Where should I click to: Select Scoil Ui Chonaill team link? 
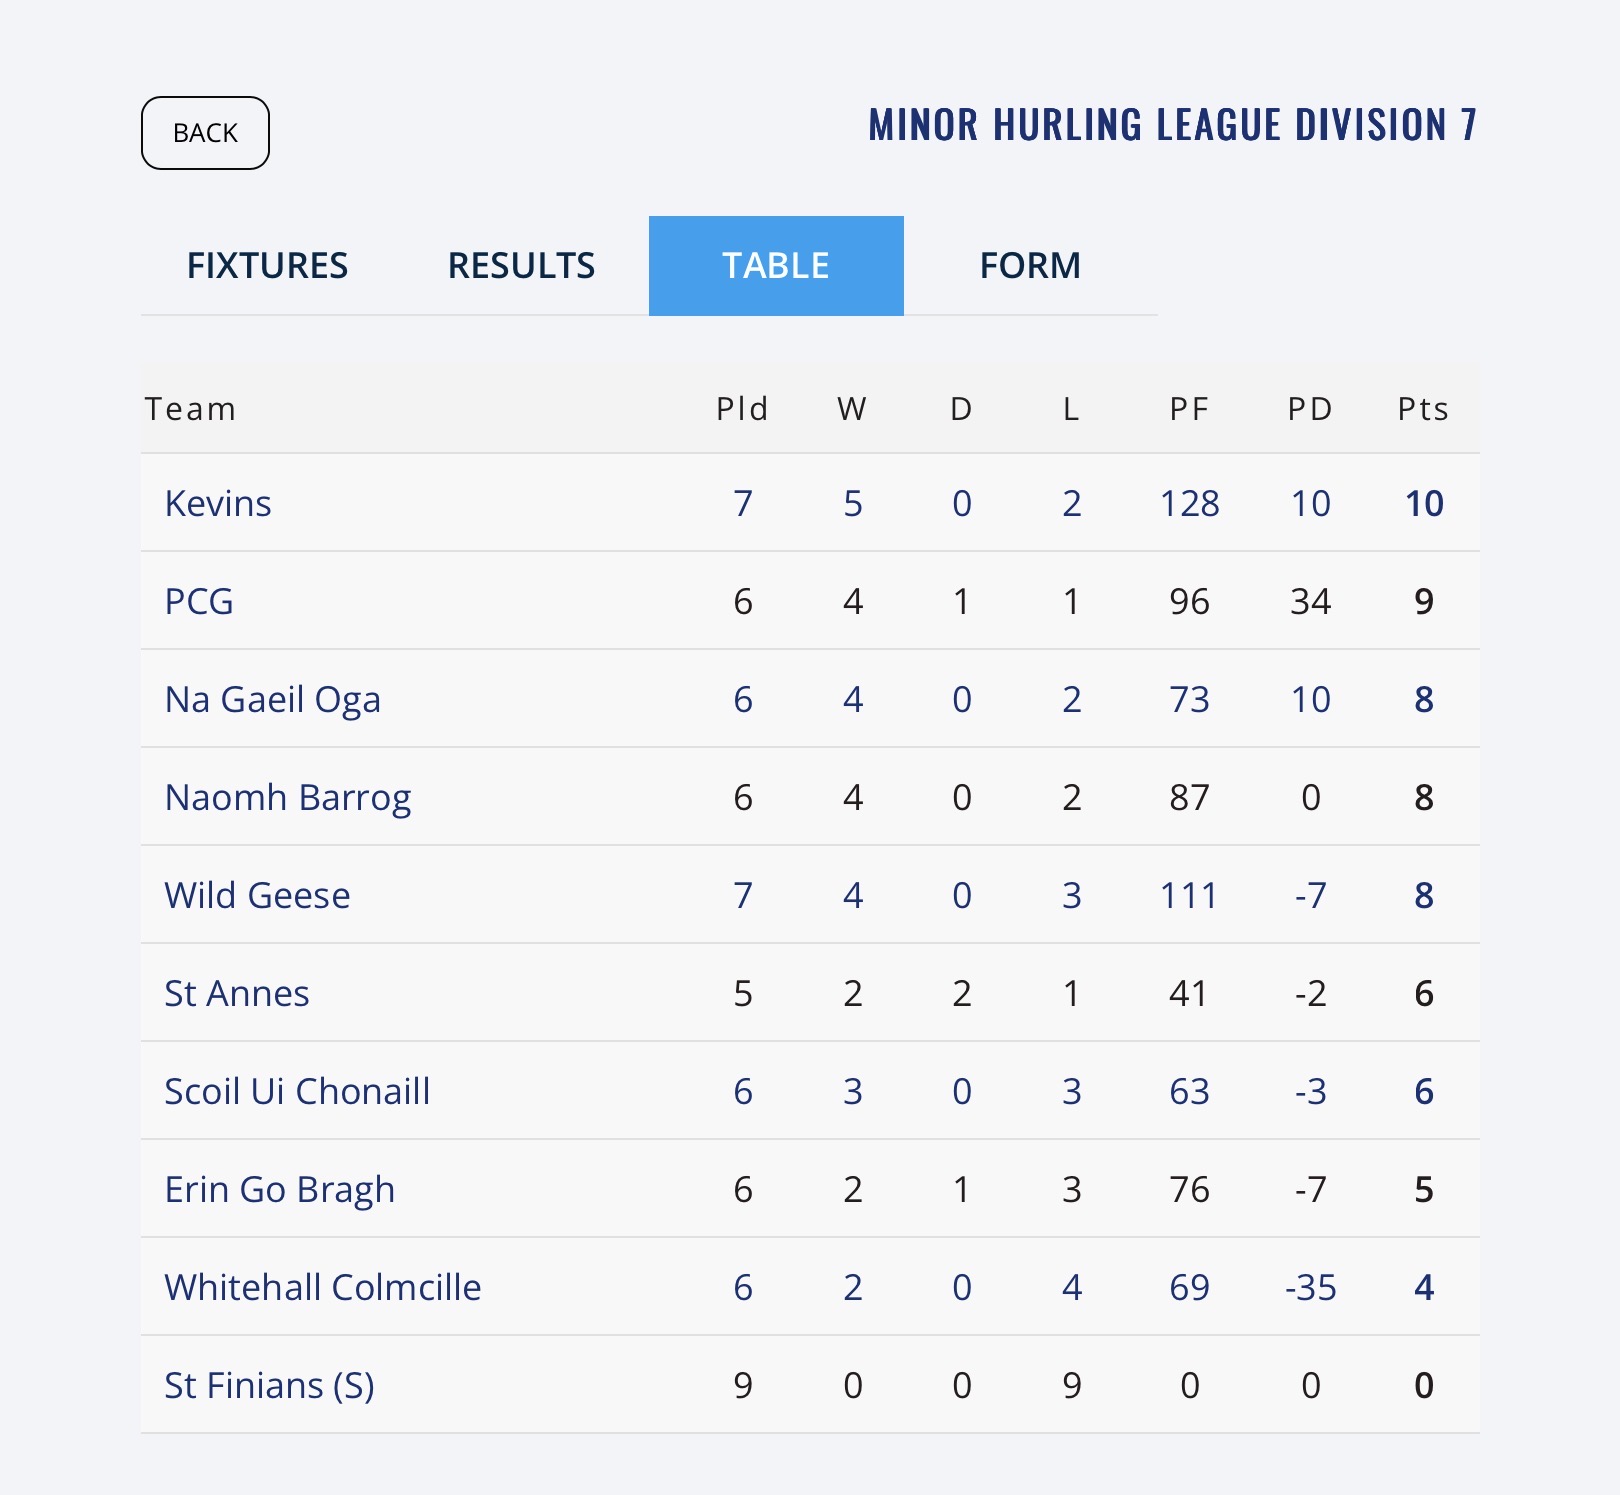297,1091
